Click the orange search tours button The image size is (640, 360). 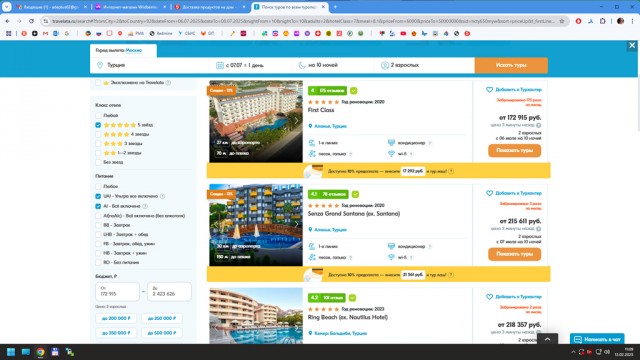[511, 65]
